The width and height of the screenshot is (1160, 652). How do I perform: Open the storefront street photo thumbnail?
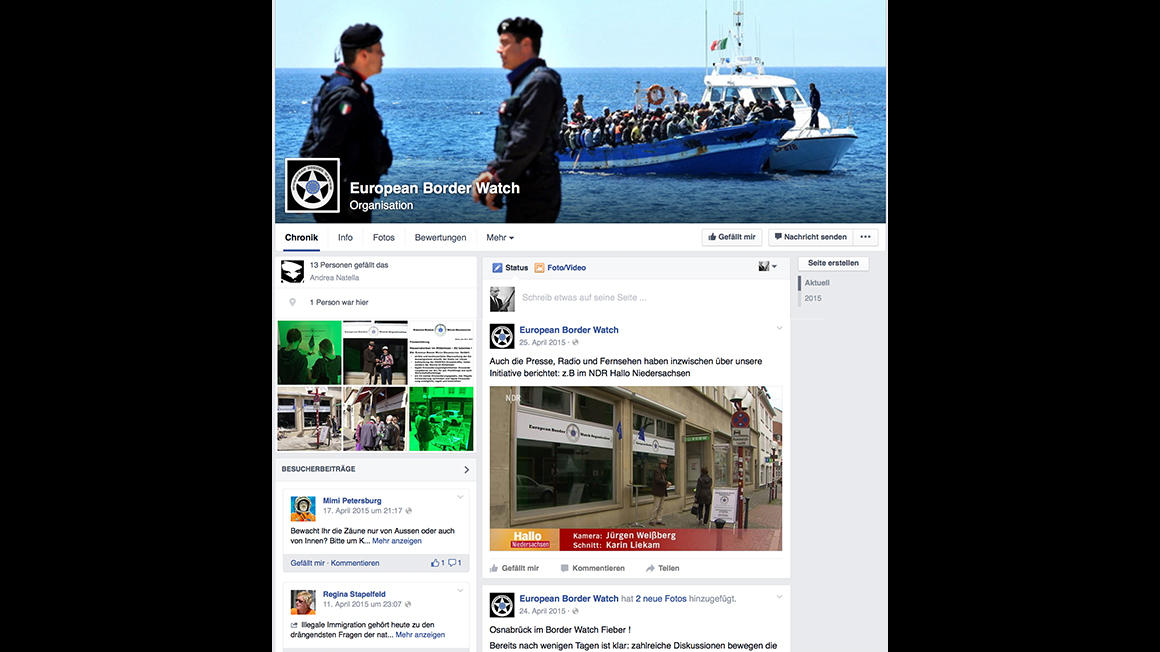click(309, 419)
